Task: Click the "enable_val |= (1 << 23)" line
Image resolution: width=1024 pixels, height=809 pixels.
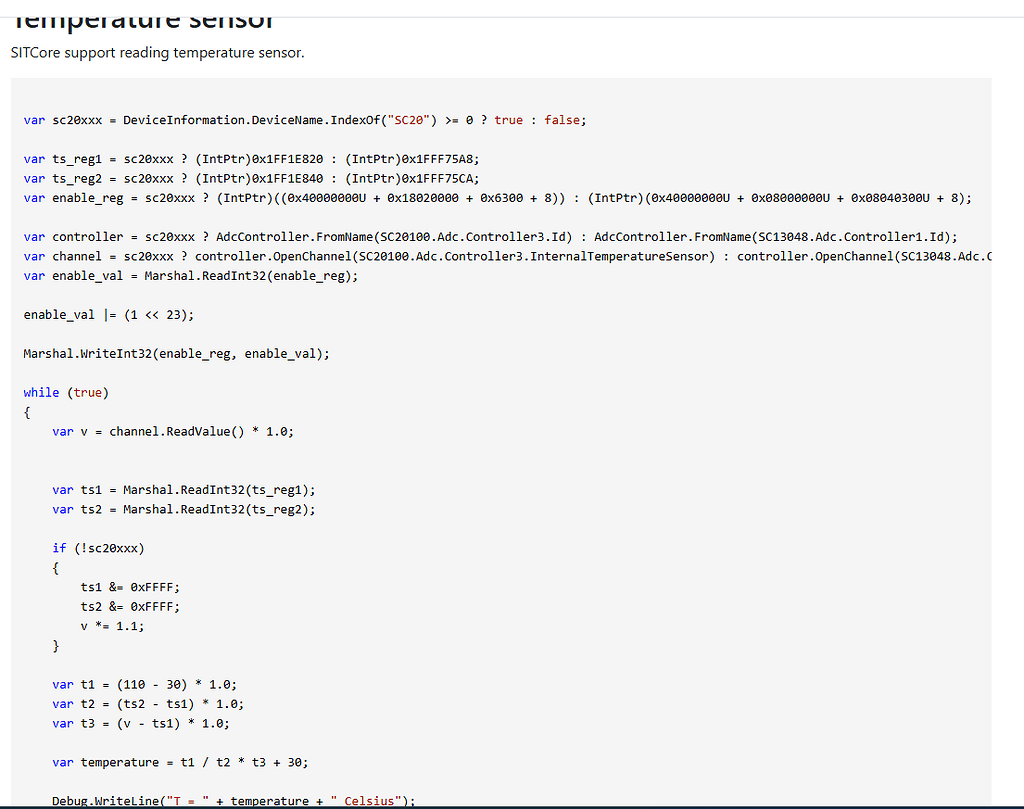Action: (109, 315)
